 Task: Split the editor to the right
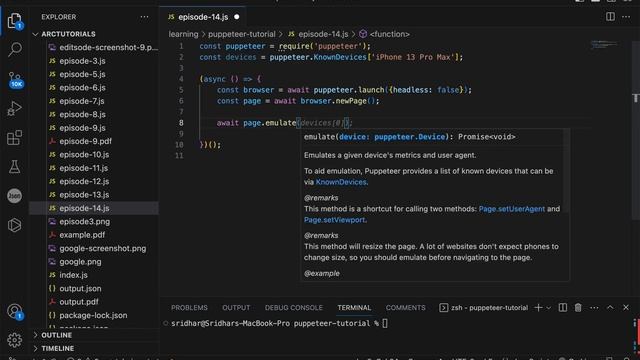pyautogui.click(x=610, y=17)
